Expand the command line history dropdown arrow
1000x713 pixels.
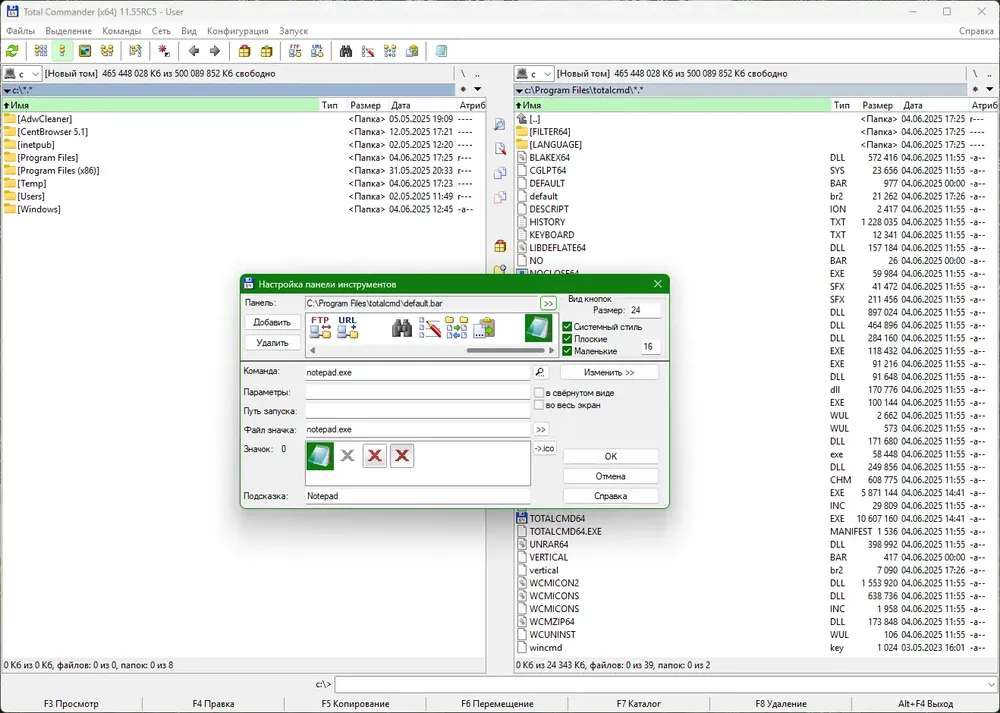point(990,684)
